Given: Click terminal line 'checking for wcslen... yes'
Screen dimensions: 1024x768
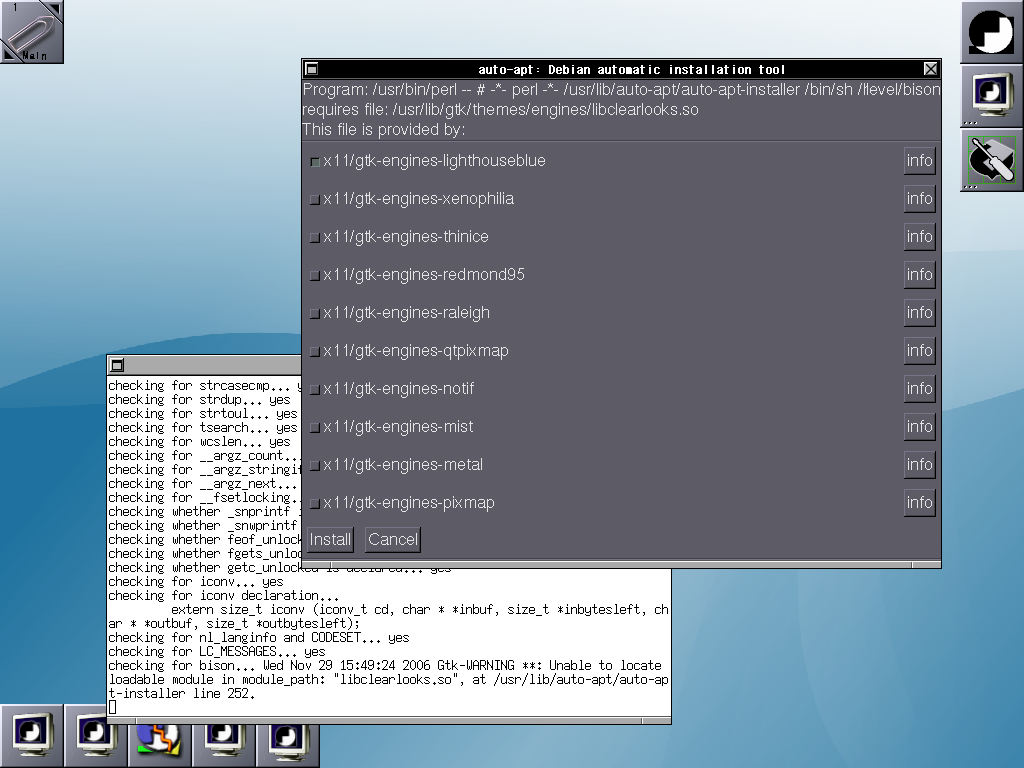Looking at the screenshot, I should (x=199, y=441).
